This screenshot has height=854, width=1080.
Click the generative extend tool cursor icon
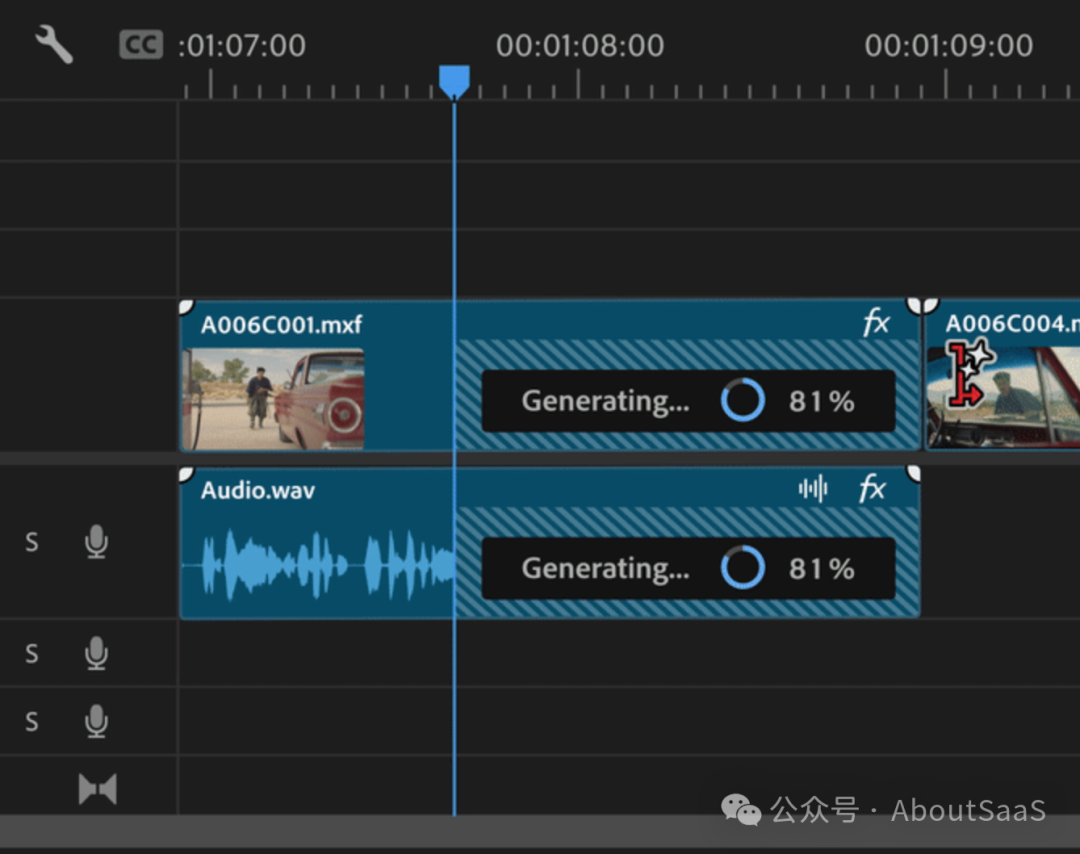coord(970,373)
